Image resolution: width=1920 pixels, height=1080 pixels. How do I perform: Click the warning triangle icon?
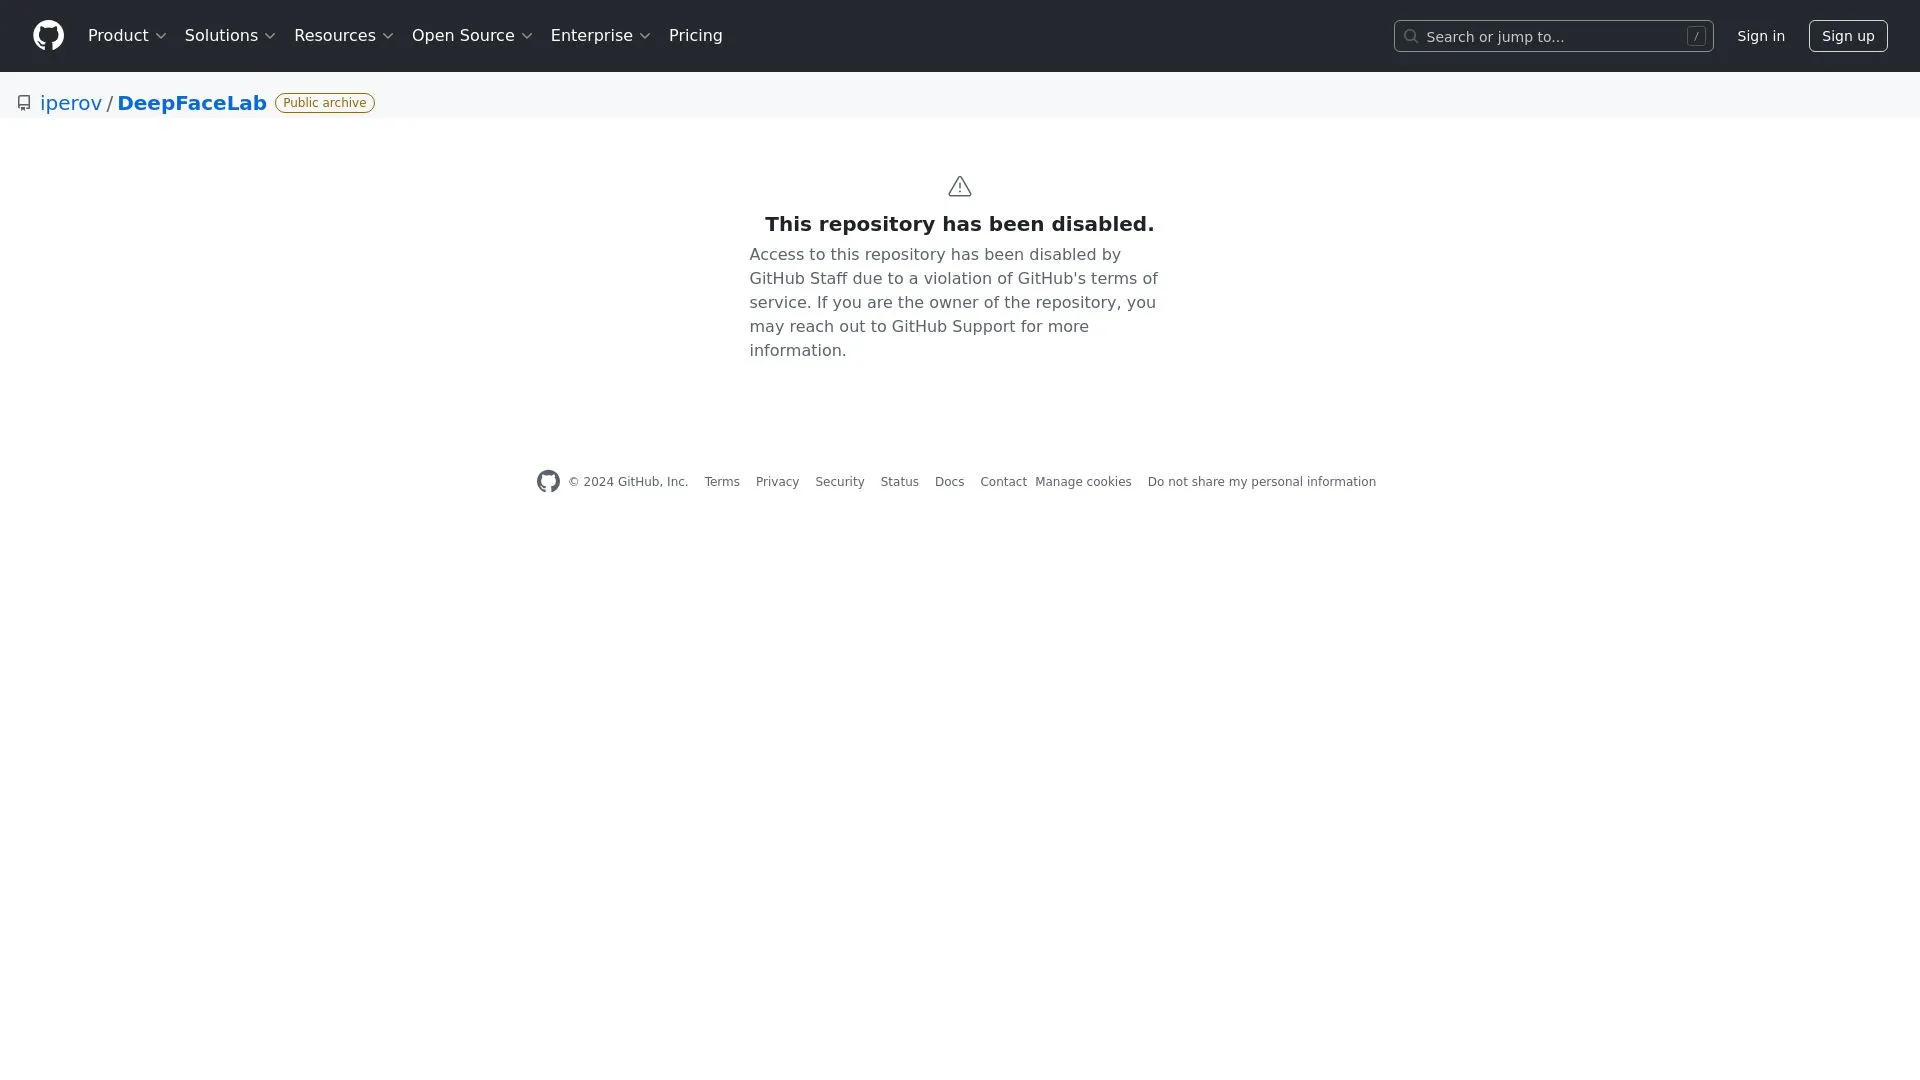click(x=959, y=187)
